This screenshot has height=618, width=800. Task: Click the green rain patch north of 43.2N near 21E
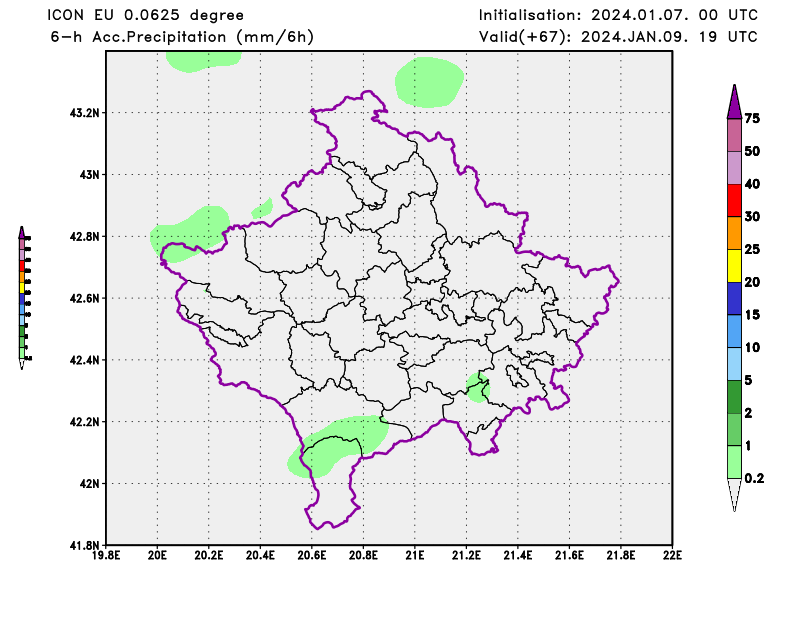pos(429,82)
